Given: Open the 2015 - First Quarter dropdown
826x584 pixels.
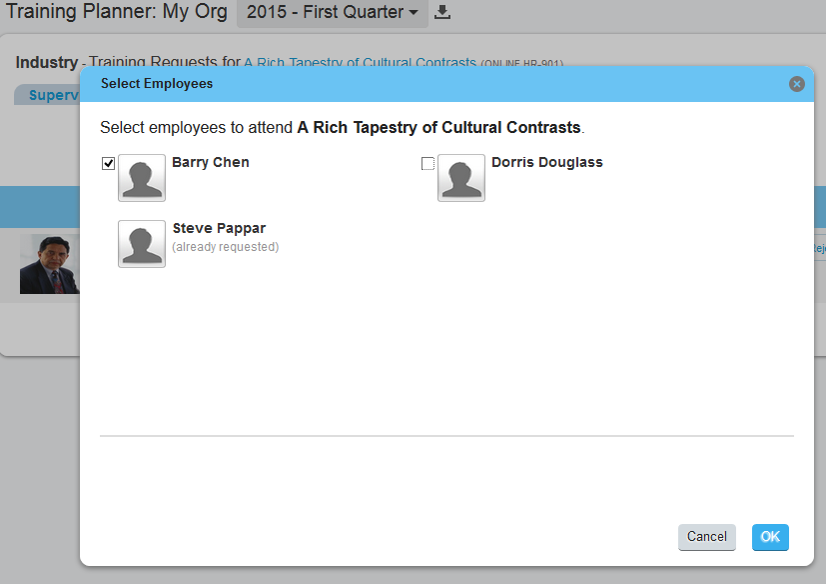Looking at the screenshot, I should click(332, 12).
